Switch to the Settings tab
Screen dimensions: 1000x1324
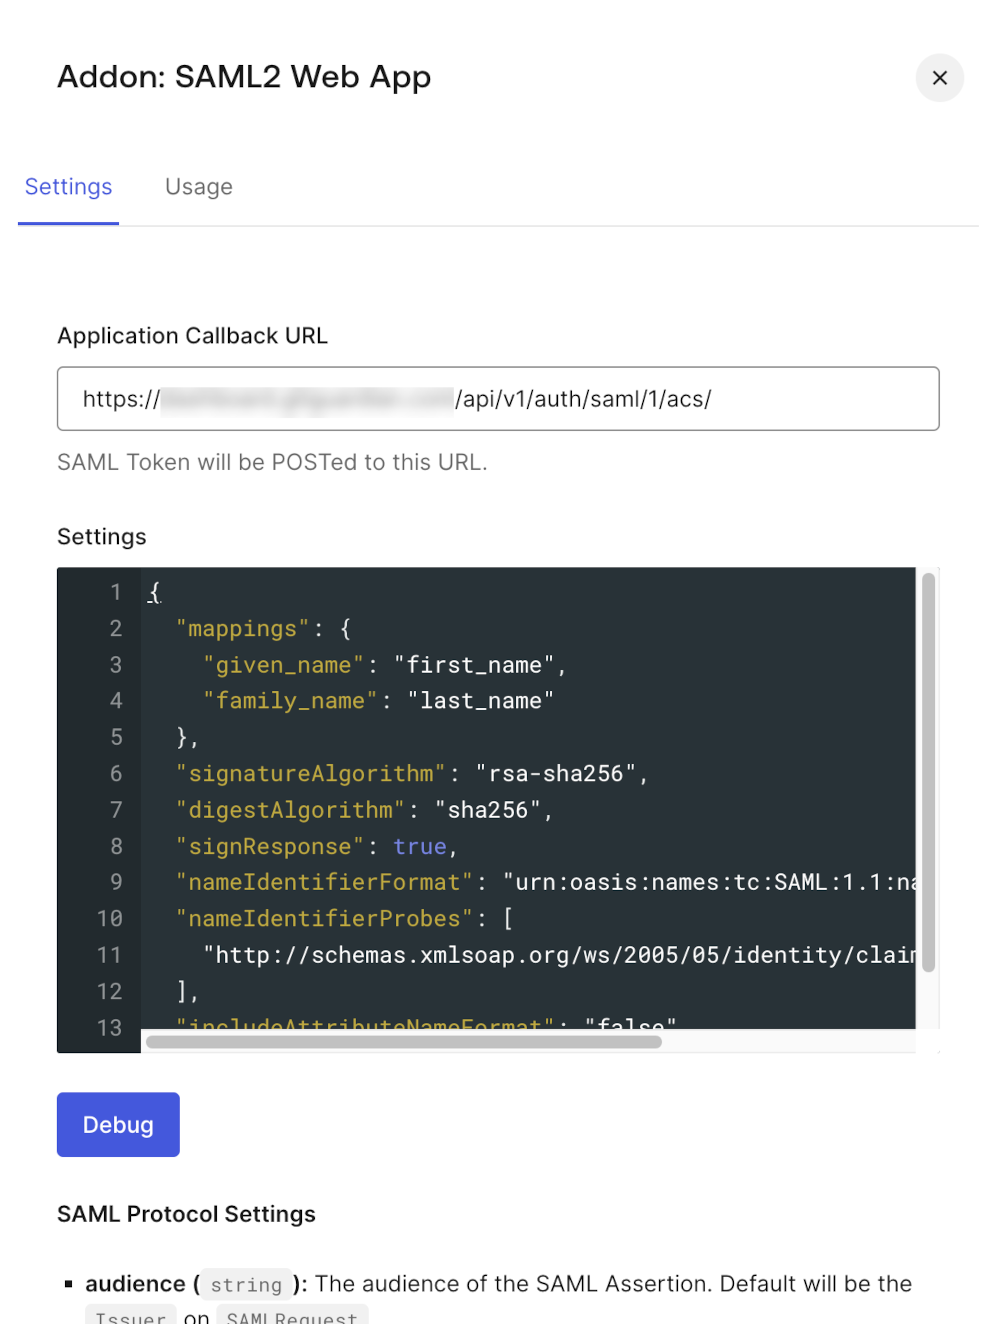pos(68,187)
